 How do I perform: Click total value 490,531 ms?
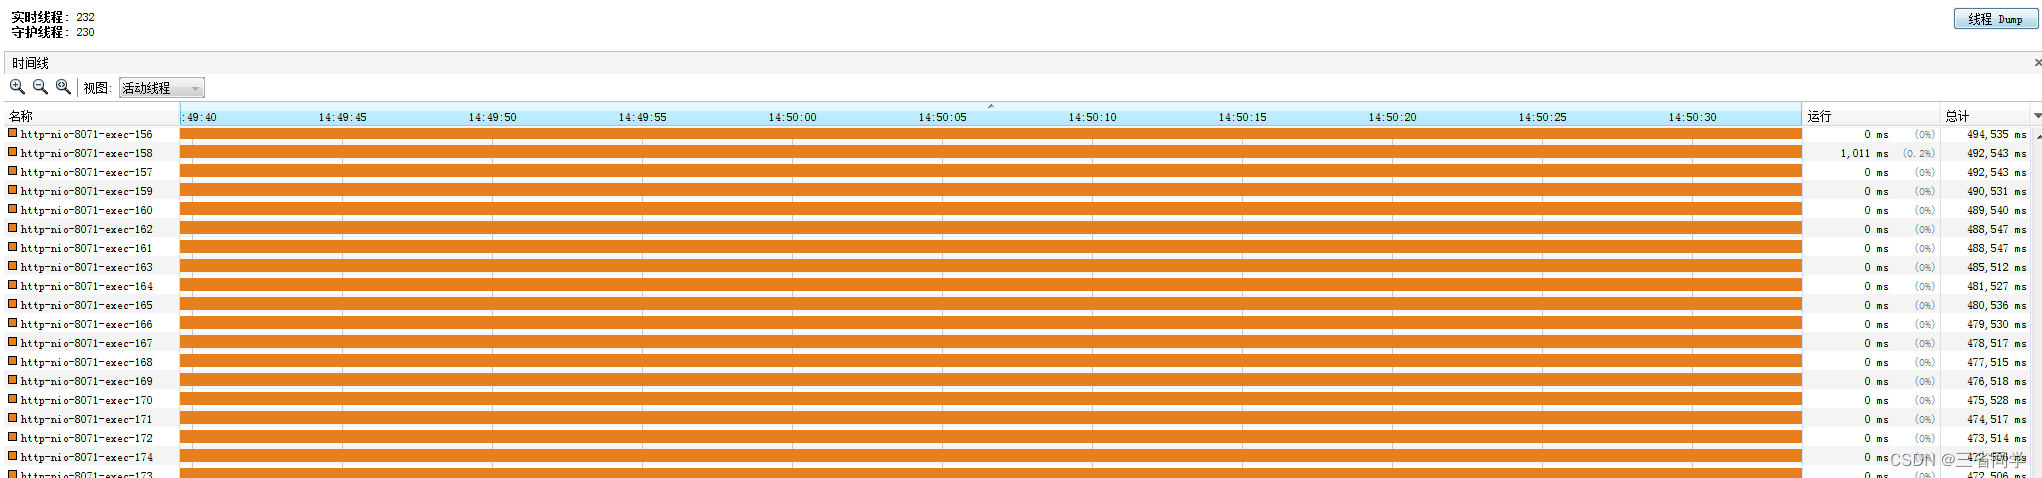tap(1996, 191)
